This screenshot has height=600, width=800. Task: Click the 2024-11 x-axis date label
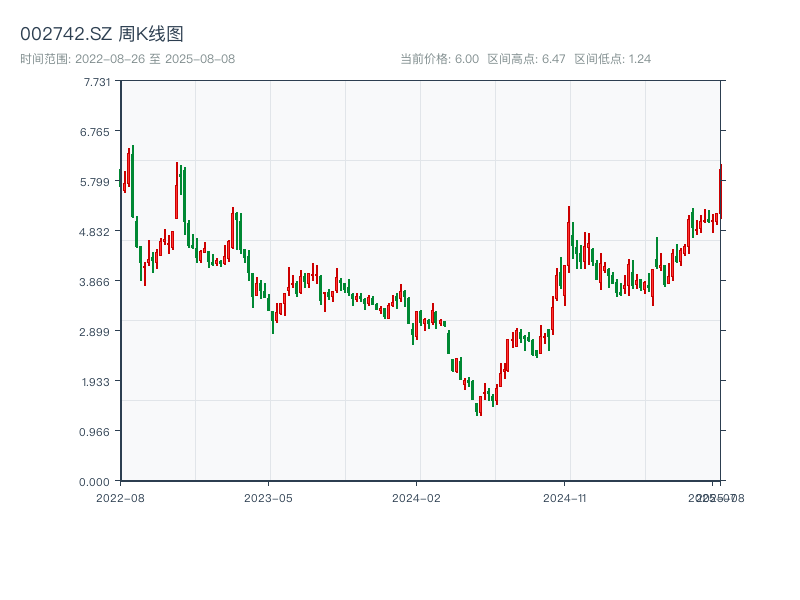tap(566, 497)
